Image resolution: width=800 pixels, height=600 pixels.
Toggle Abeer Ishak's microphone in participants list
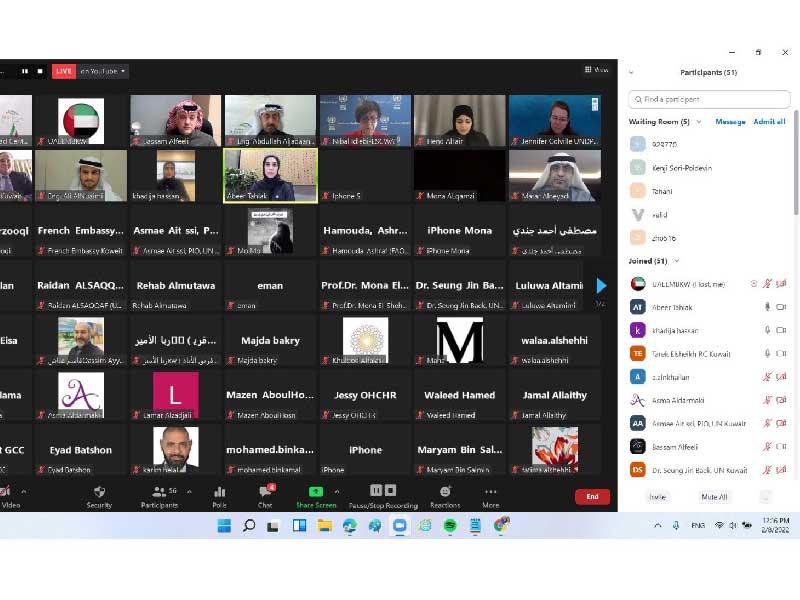(x=767, y=307)
